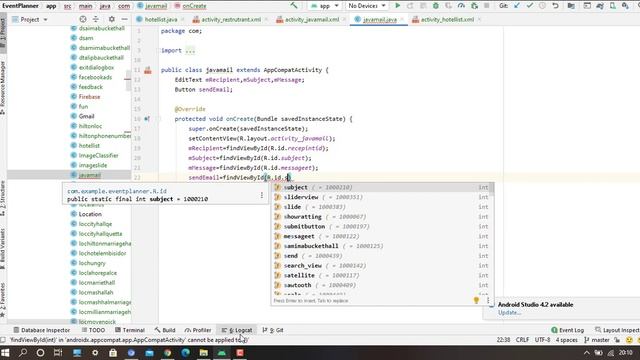
Task: Click the gutter icon next to class javamail
Action: (148, 70)
